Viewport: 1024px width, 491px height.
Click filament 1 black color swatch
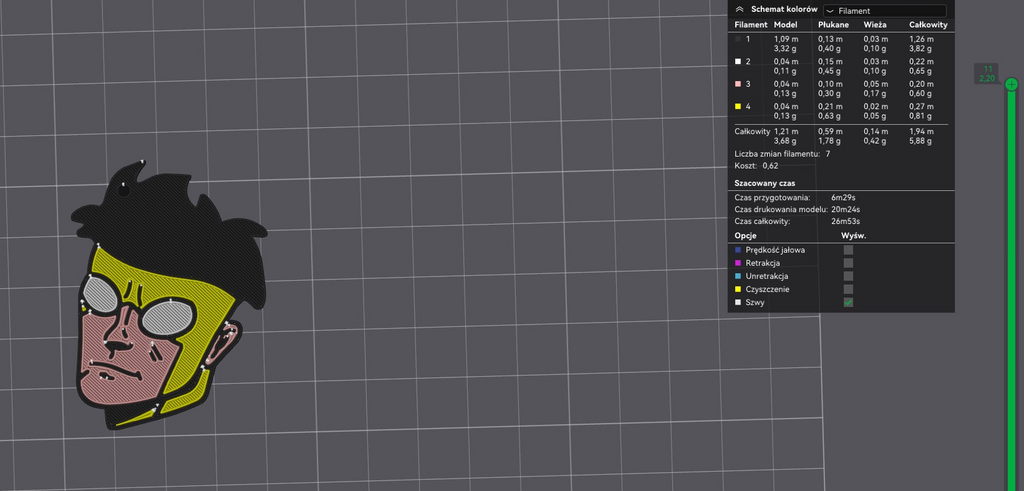738,39
